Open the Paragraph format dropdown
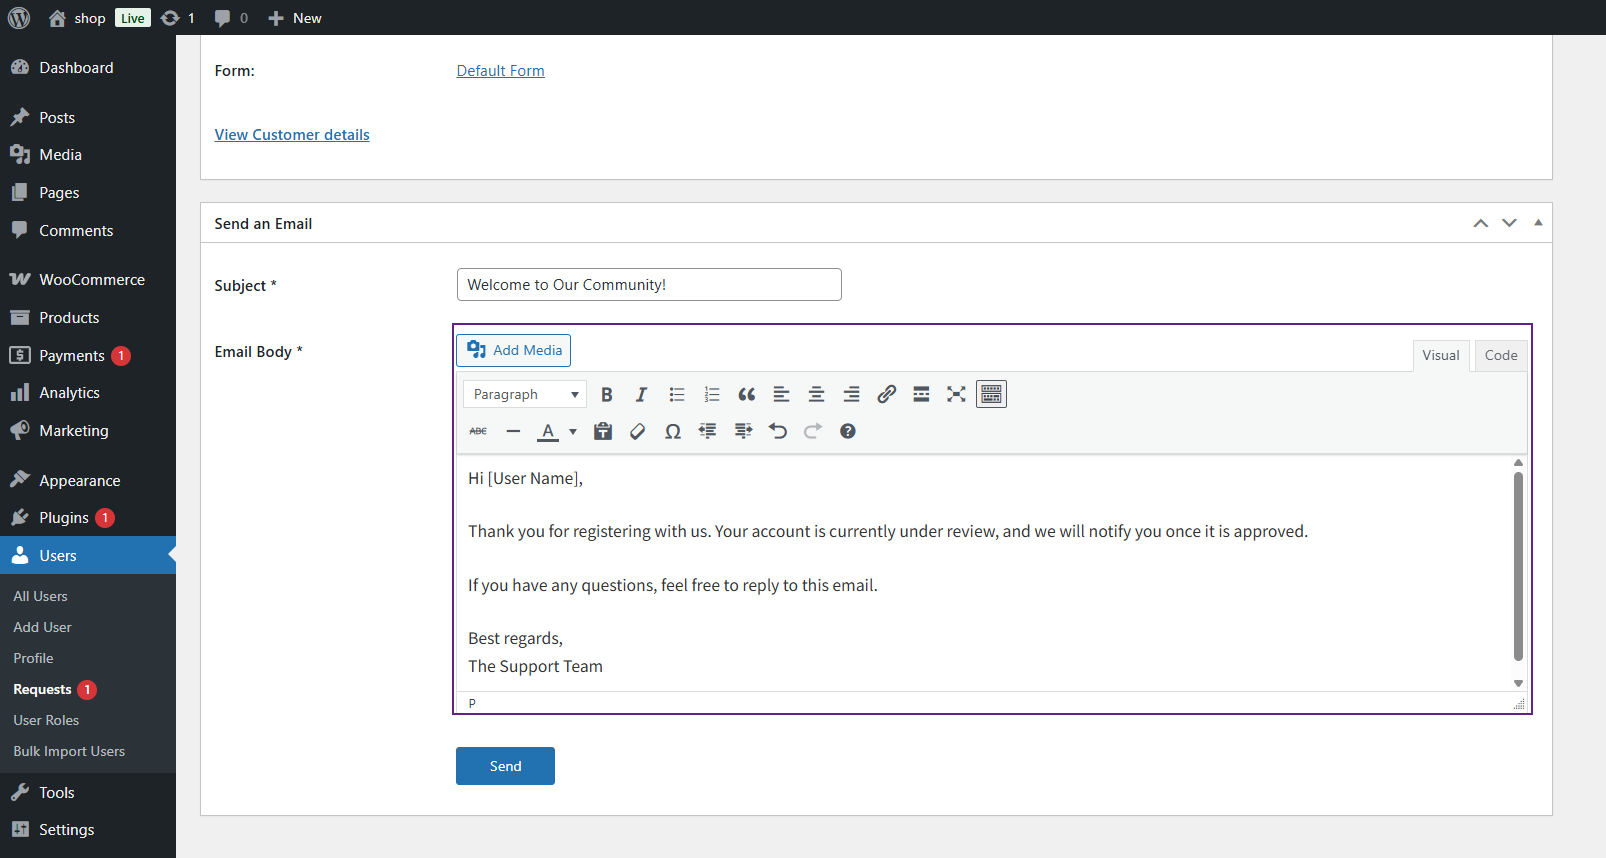The width and height of the screenshot is (1606, 858). (525, 395)
